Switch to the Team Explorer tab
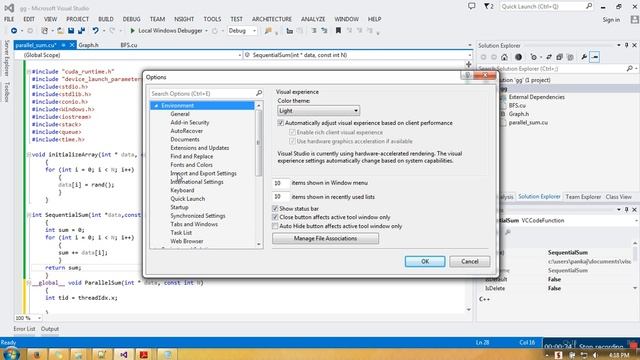The width and height of the screenshot is (640, 360). click(x=583, y=197)
